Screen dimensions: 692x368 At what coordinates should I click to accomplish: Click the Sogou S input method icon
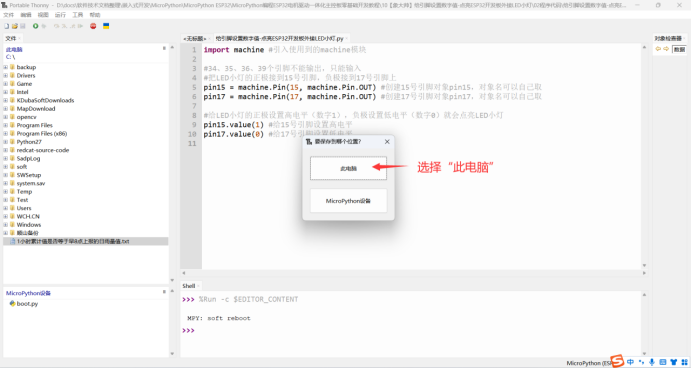tap(617, 360)
